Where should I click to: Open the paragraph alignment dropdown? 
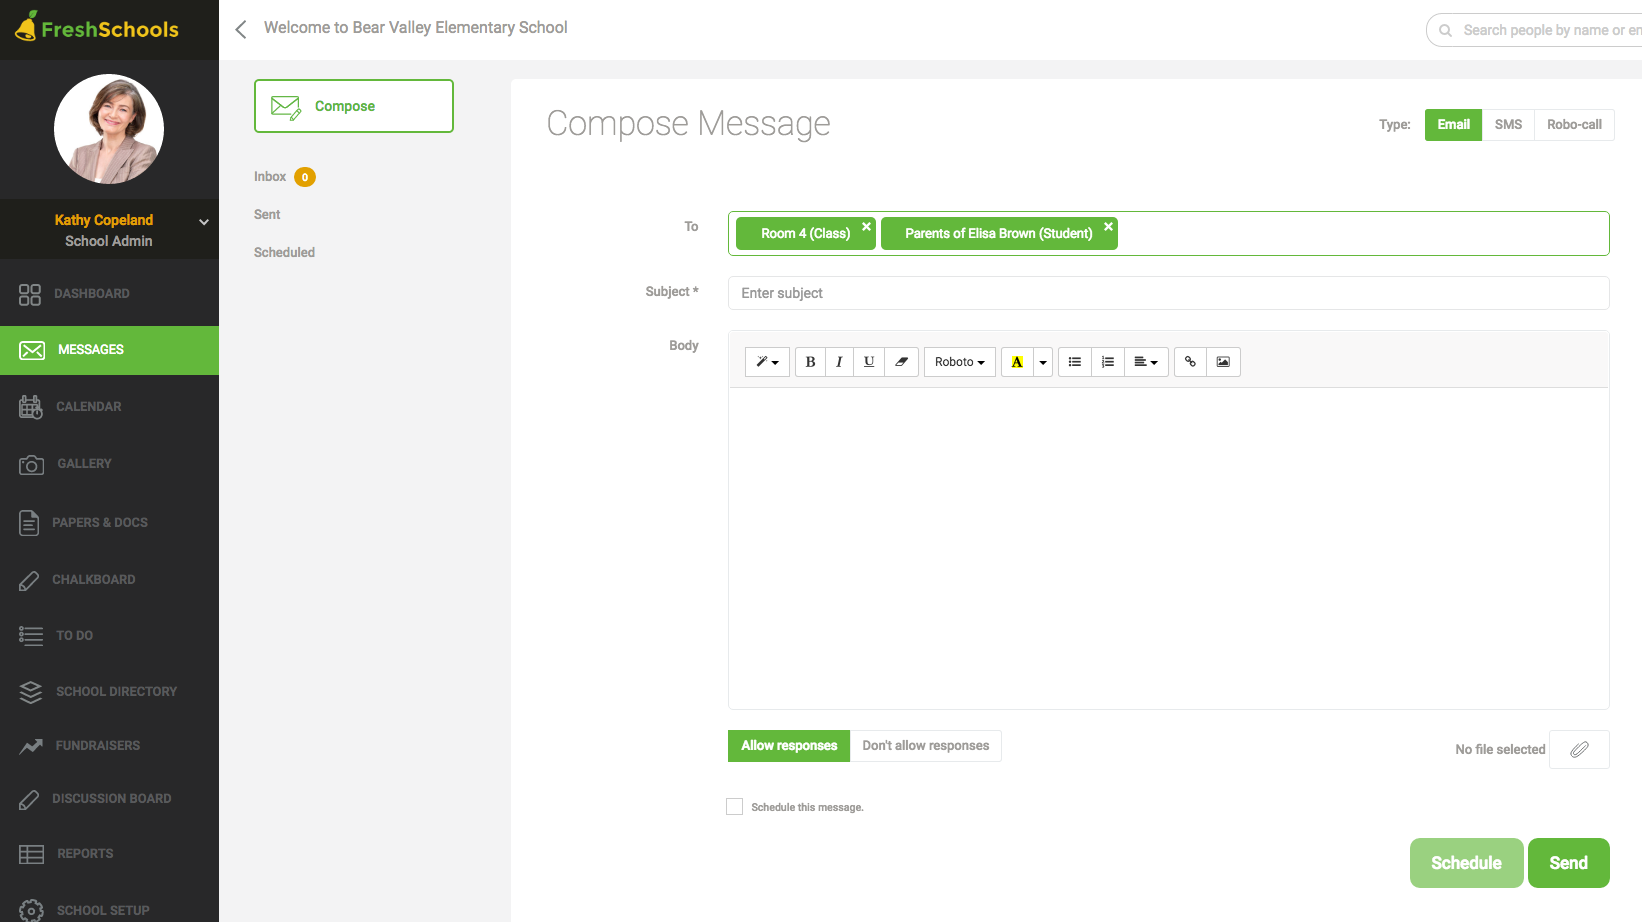pos(1146,362)
